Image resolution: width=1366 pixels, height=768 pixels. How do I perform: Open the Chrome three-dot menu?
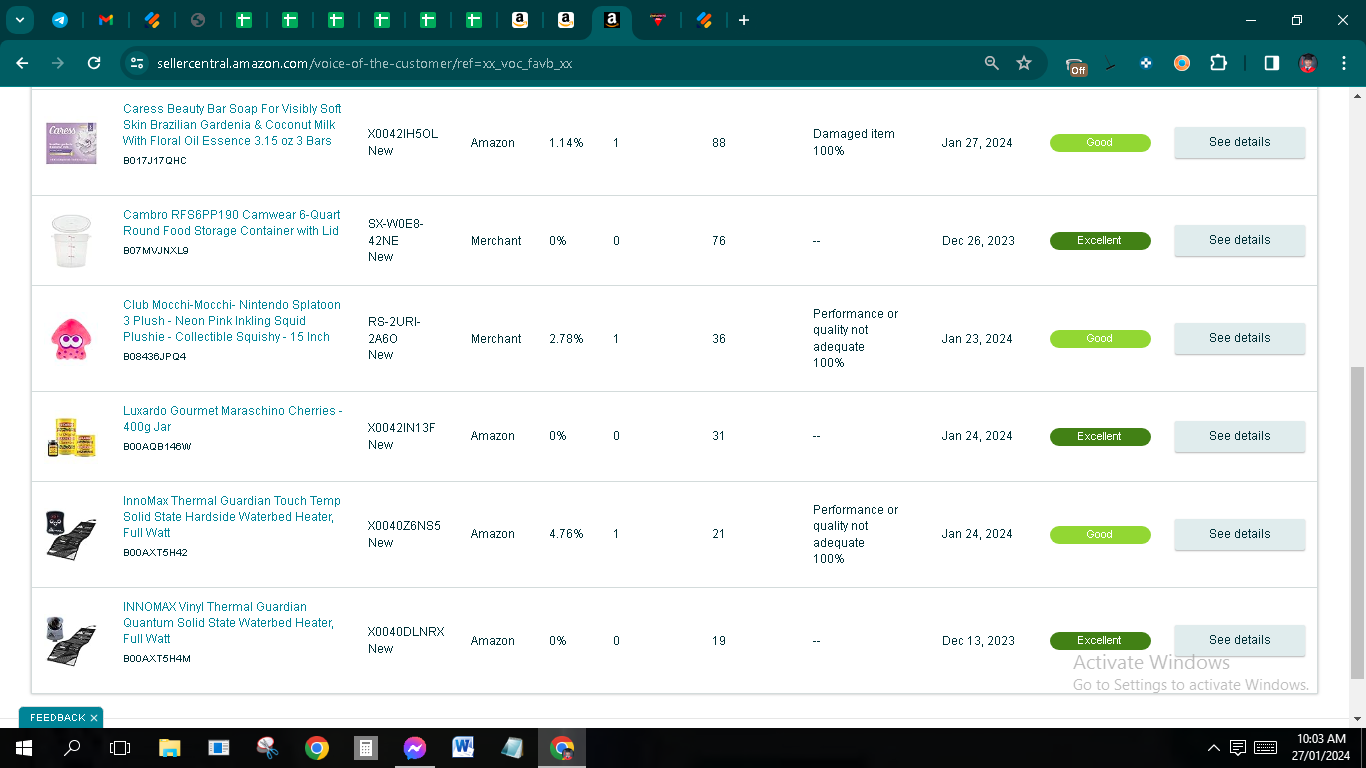click(x=1343, y=63)
